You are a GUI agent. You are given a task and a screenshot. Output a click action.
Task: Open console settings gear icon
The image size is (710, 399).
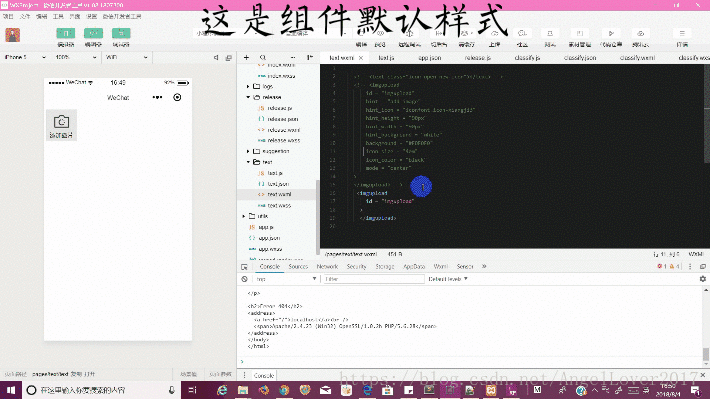pos(703,279)
